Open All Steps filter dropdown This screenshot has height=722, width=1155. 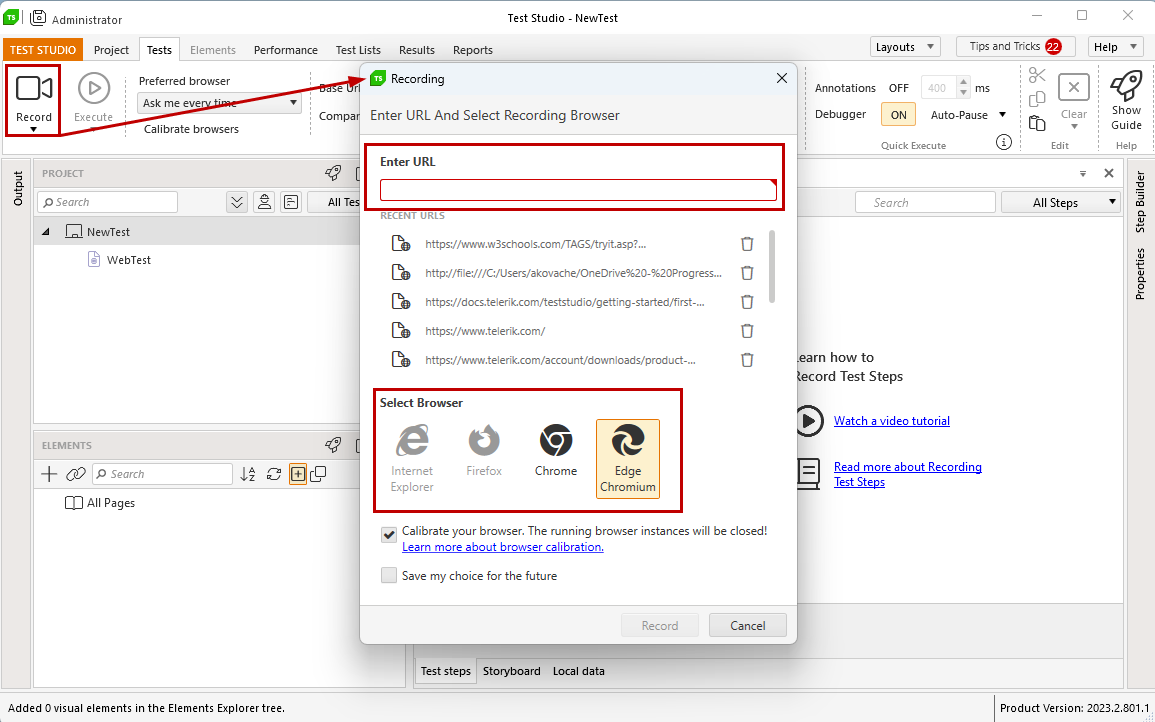point(1060,202)
